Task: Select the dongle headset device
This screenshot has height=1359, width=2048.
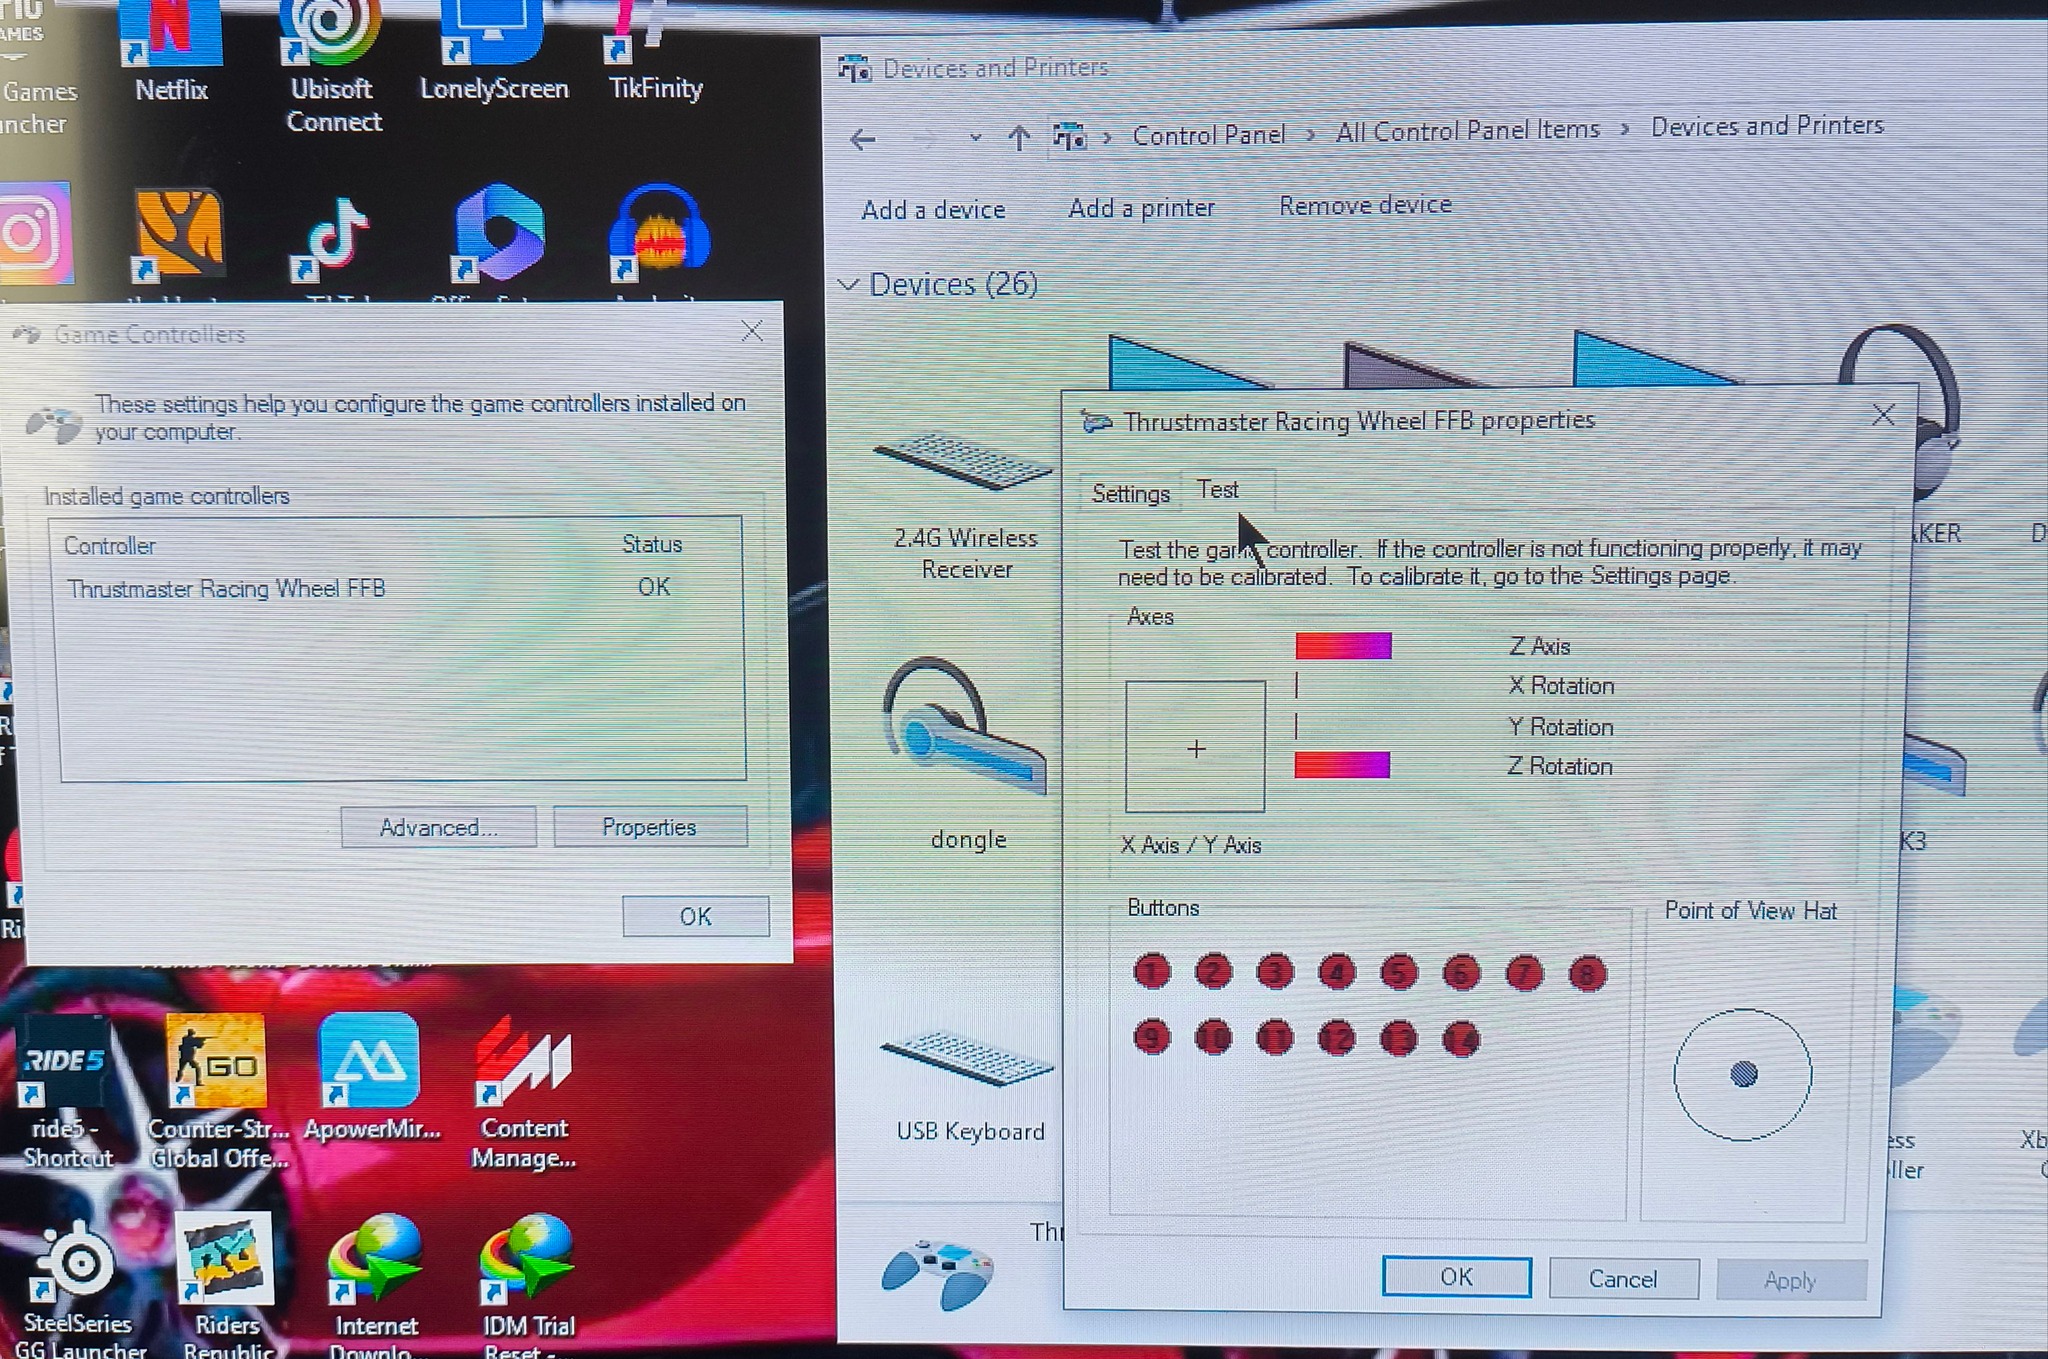Action: [966, 754]
